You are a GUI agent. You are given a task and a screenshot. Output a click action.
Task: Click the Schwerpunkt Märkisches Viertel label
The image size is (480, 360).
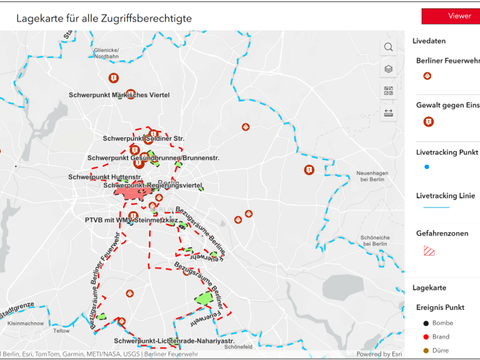click(x=119, y=95)
